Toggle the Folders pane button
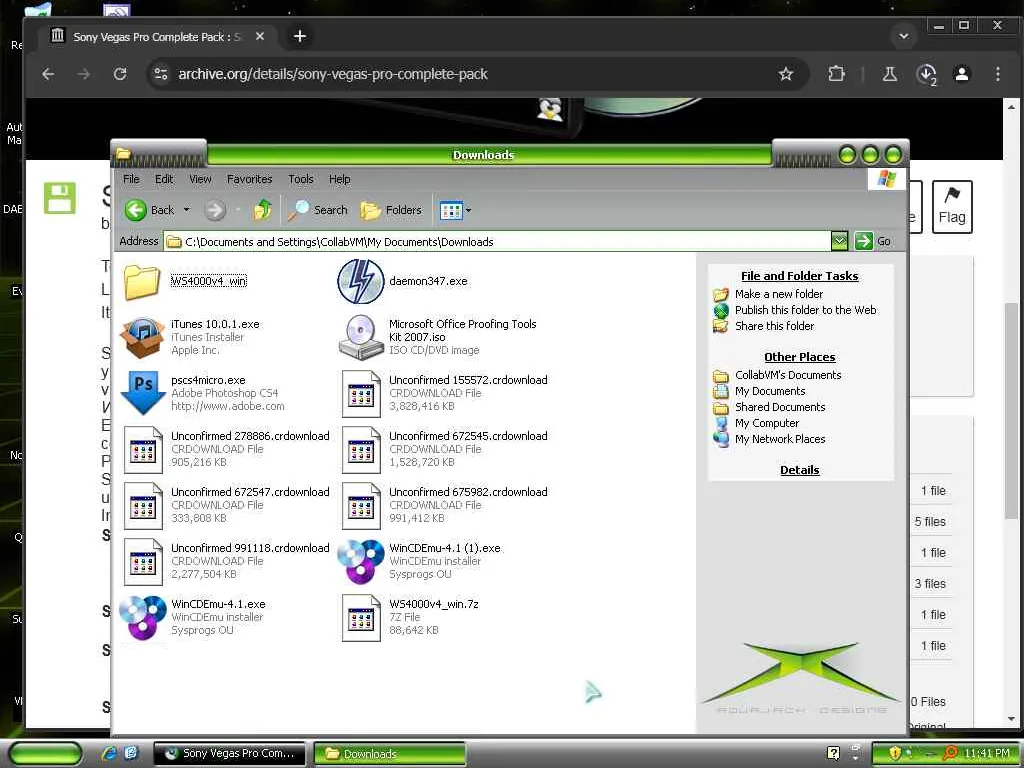1024x768 pixels. pos(391,210)
